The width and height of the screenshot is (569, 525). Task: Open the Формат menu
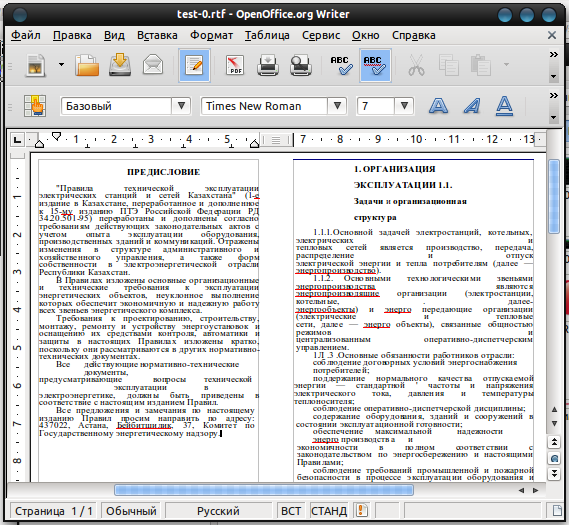click(x=212, y=35)
